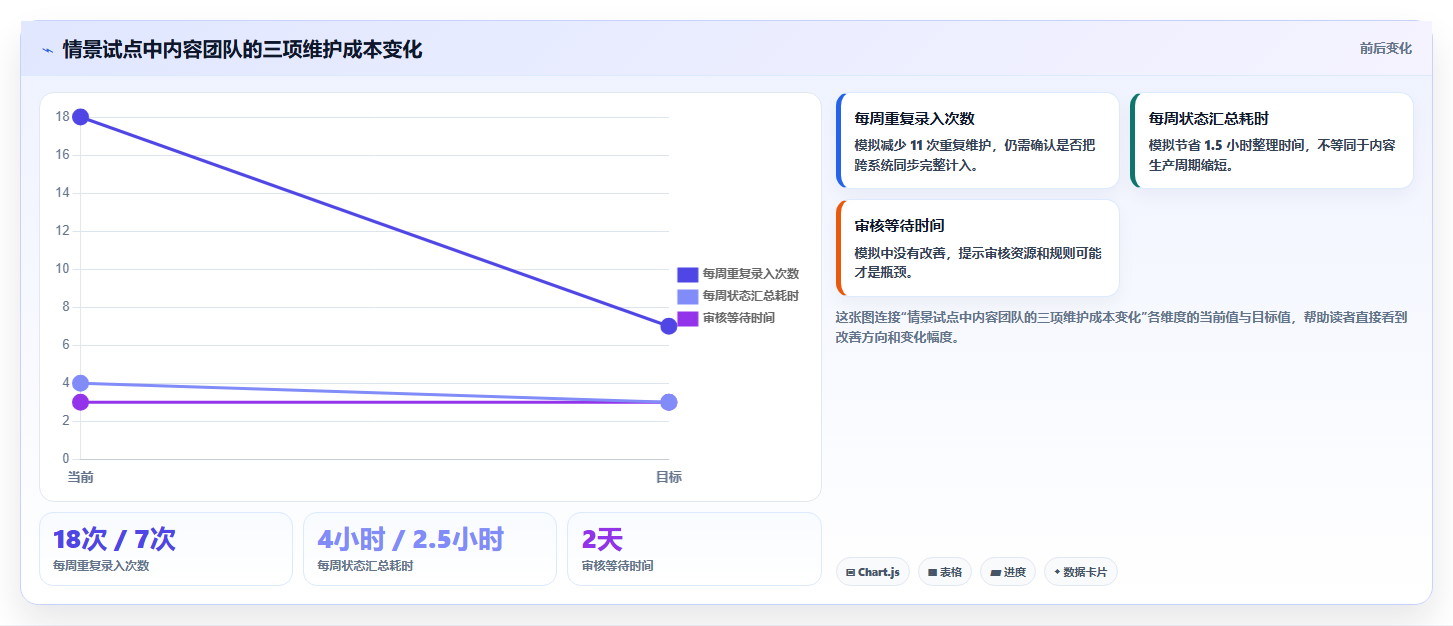Click the text 模拟中没有改善
The width and height of the screenshot is (1453, 626).
(900, 253)
